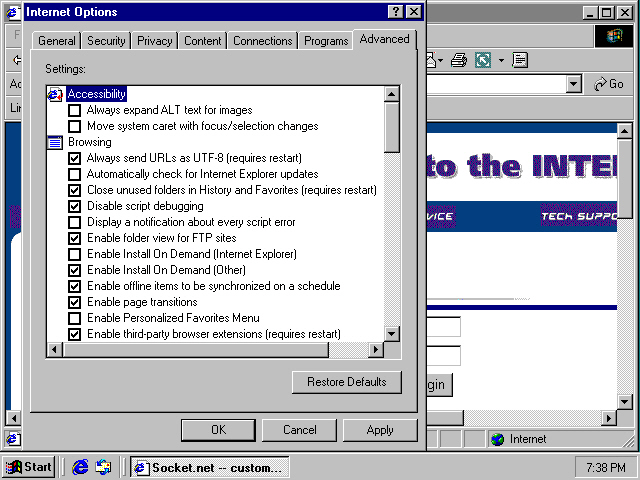Viewport: 640px width, 480px height.
Task: Uncheck Enable page transitions
Action: 74,302
